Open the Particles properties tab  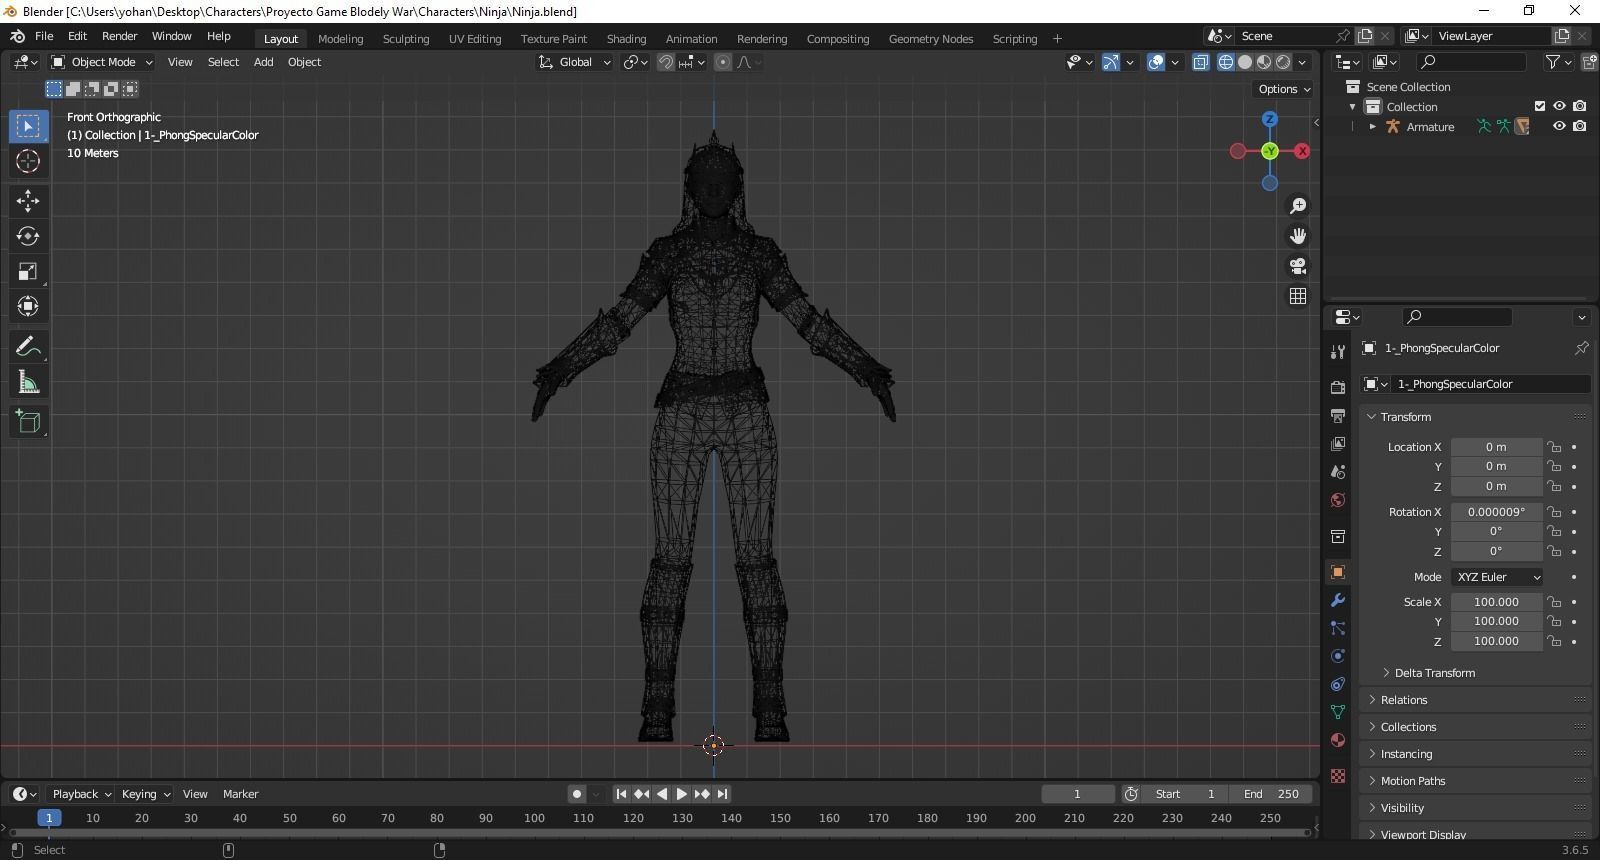[x=1338, y=628]
